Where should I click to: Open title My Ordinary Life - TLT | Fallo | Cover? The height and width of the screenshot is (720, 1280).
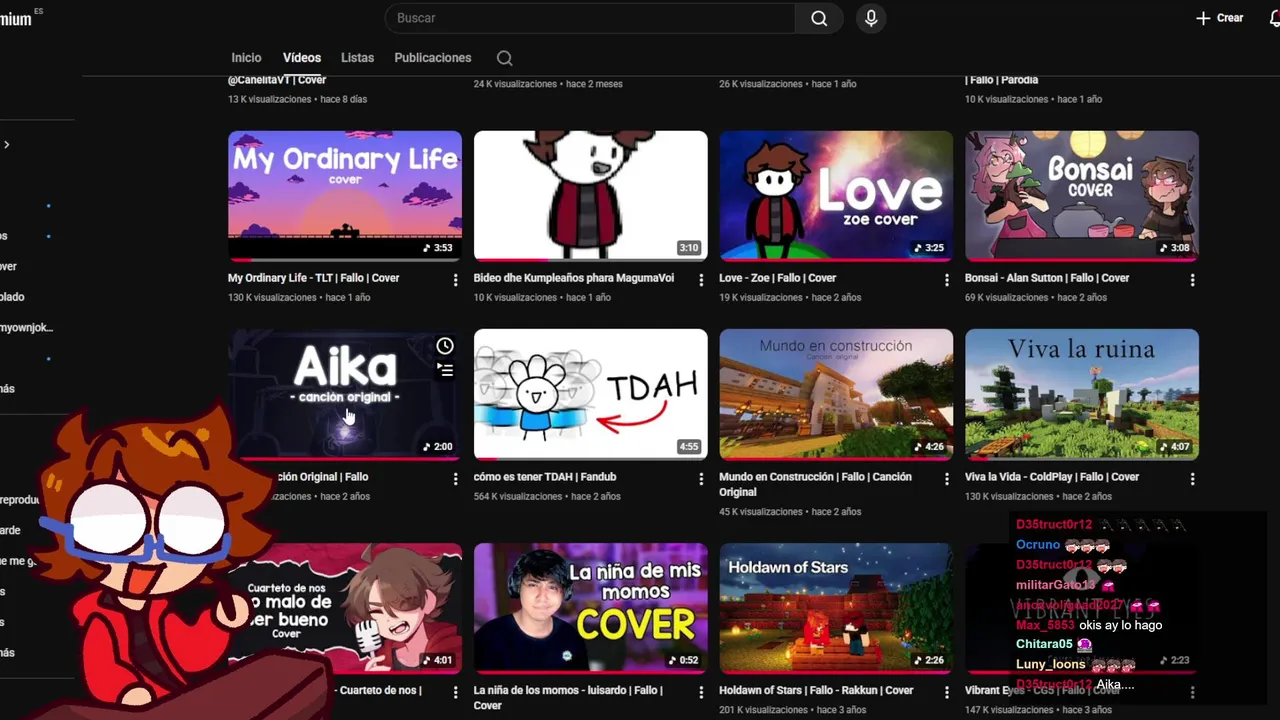coord(313,278)
